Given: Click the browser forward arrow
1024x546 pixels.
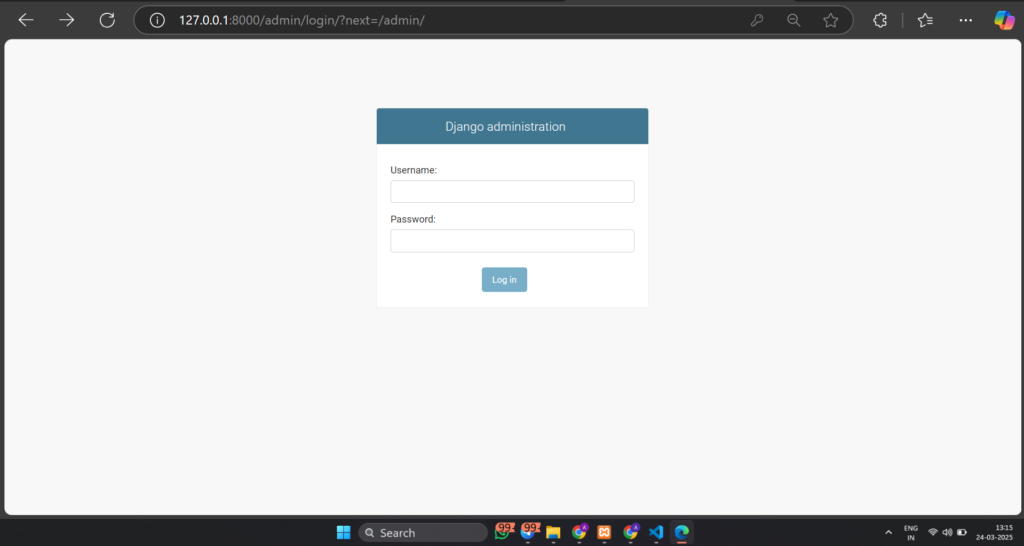Looking at the screenshot, I should point(67,20).
